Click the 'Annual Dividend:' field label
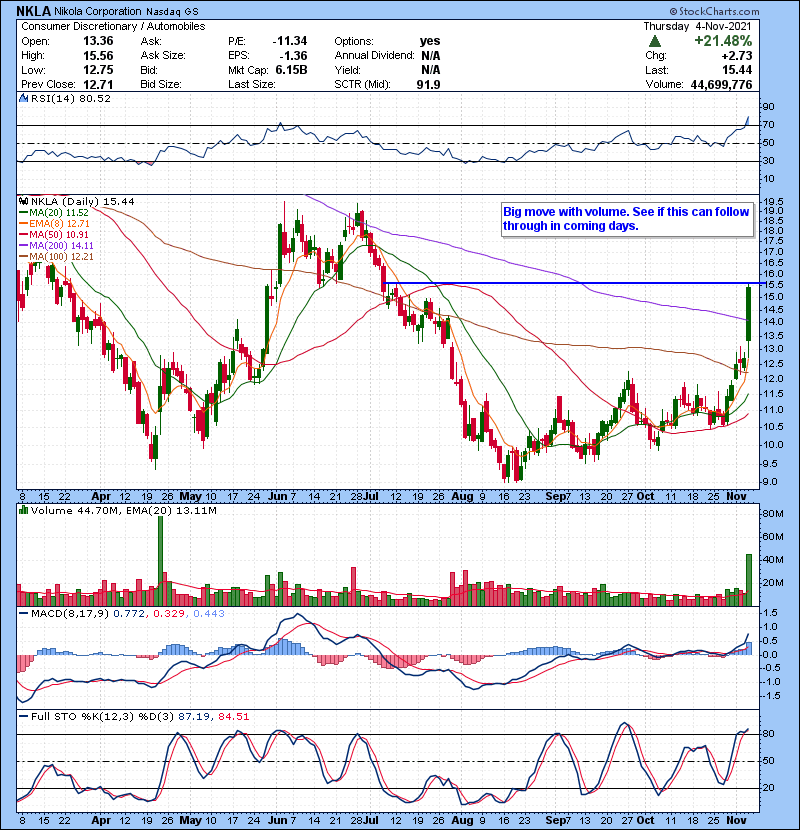Image resolution: width=800 pixels, height=830 pixels. [x=375, y=56]
